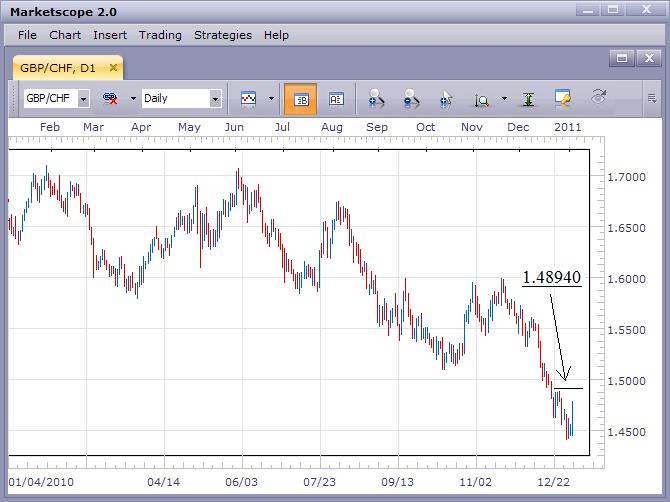Expand the Daily timeframe dropdown
Screen dimensions: 670x502
tap(215, 99)
